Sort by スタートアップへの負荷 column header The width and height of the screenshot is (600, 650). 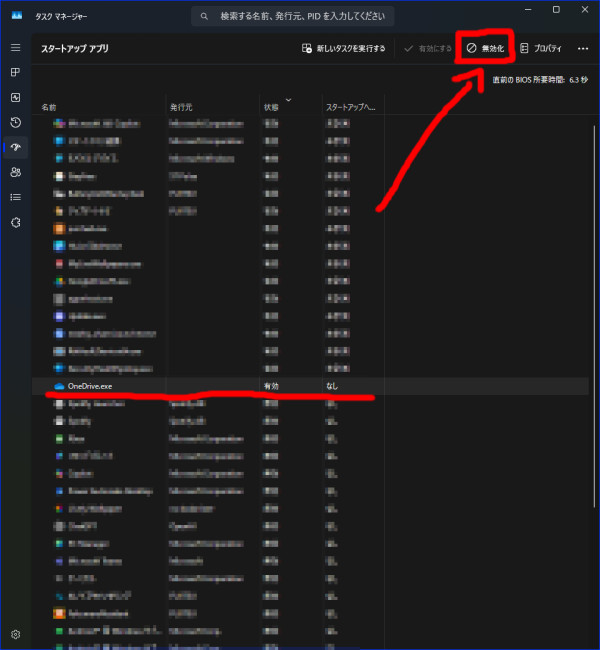350,106
